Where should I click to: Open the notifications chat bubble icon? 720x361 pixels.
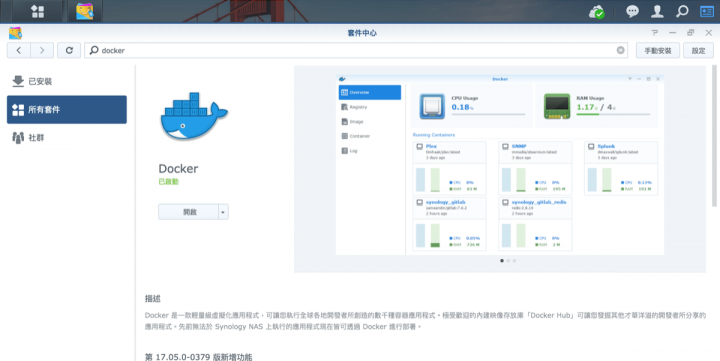(x=632, y=11)
